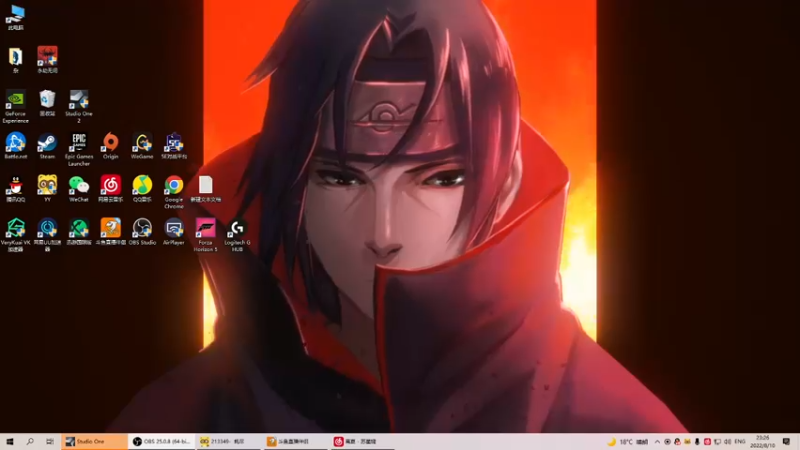Select the VeryKuai VK accelerator shortcut

tap(16, 235)
